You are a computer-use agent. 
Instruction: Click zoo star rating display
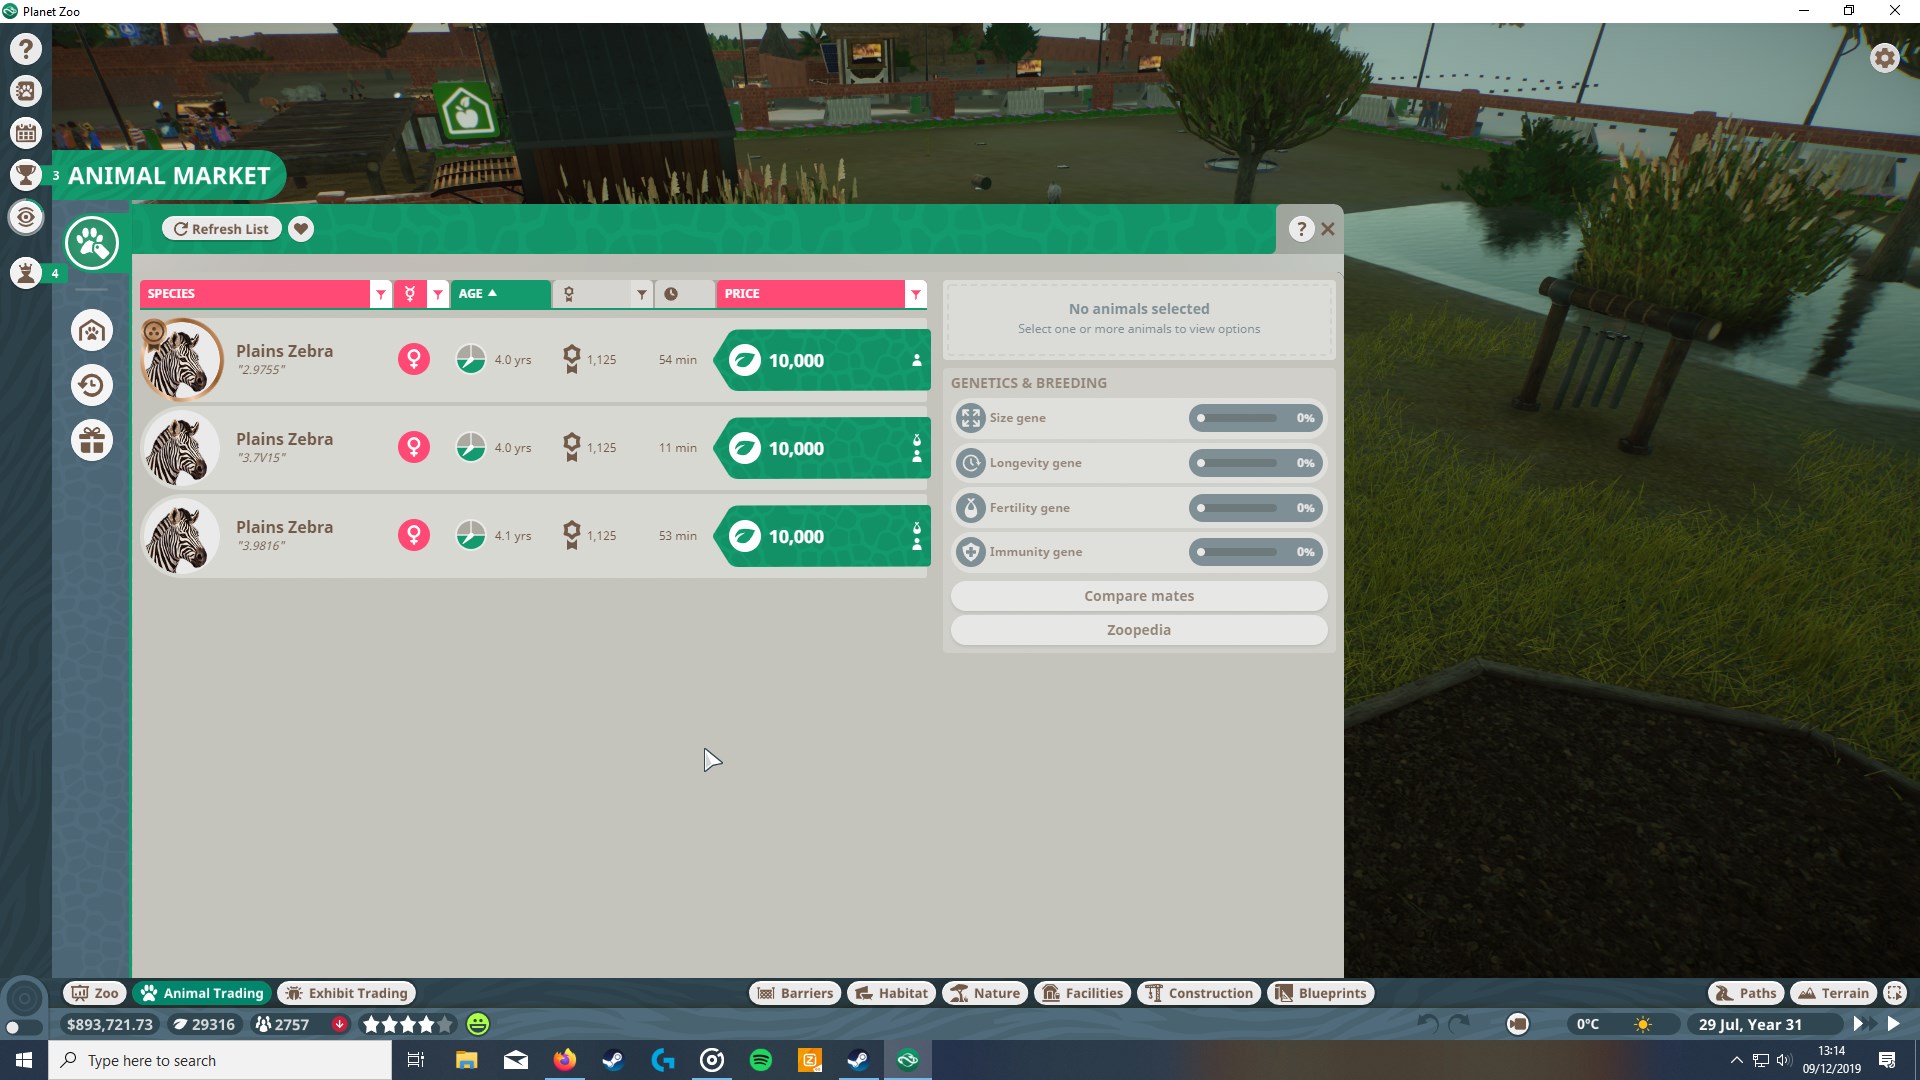pyautogui.click(x=407, y=1024)
